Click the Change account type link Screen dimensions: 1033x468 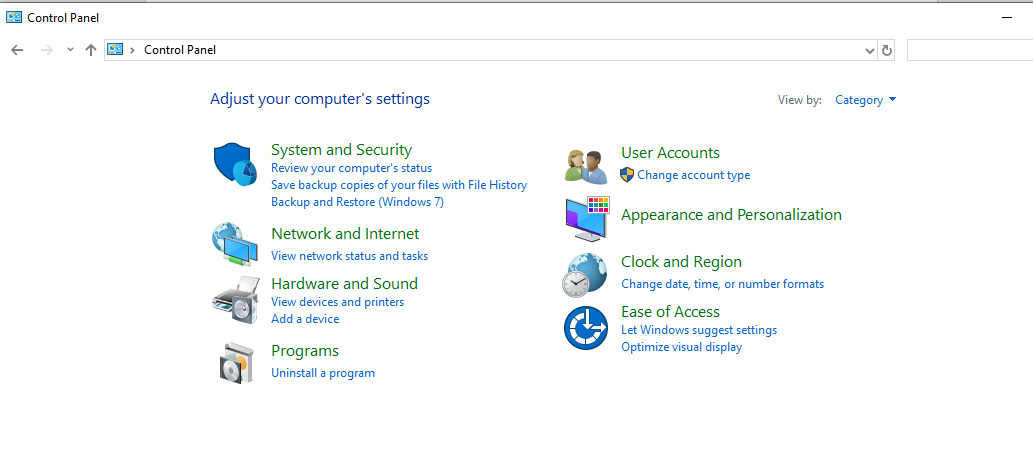click(693, 175)
